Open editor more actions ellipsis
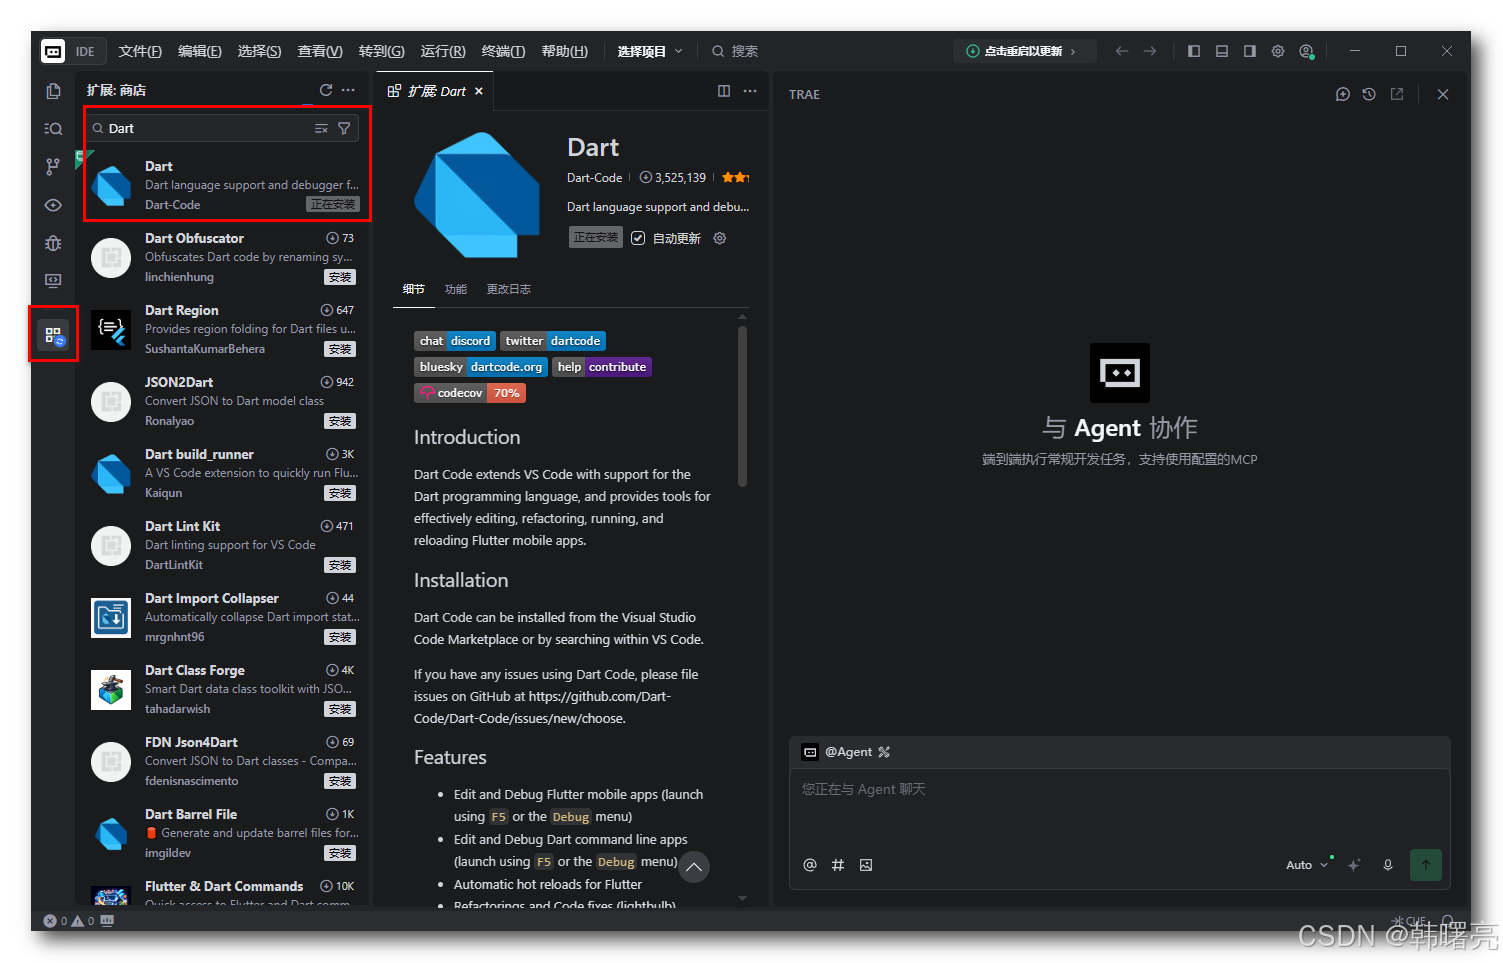The height and width of the screenshot is (963, 1503). (750, 91)
